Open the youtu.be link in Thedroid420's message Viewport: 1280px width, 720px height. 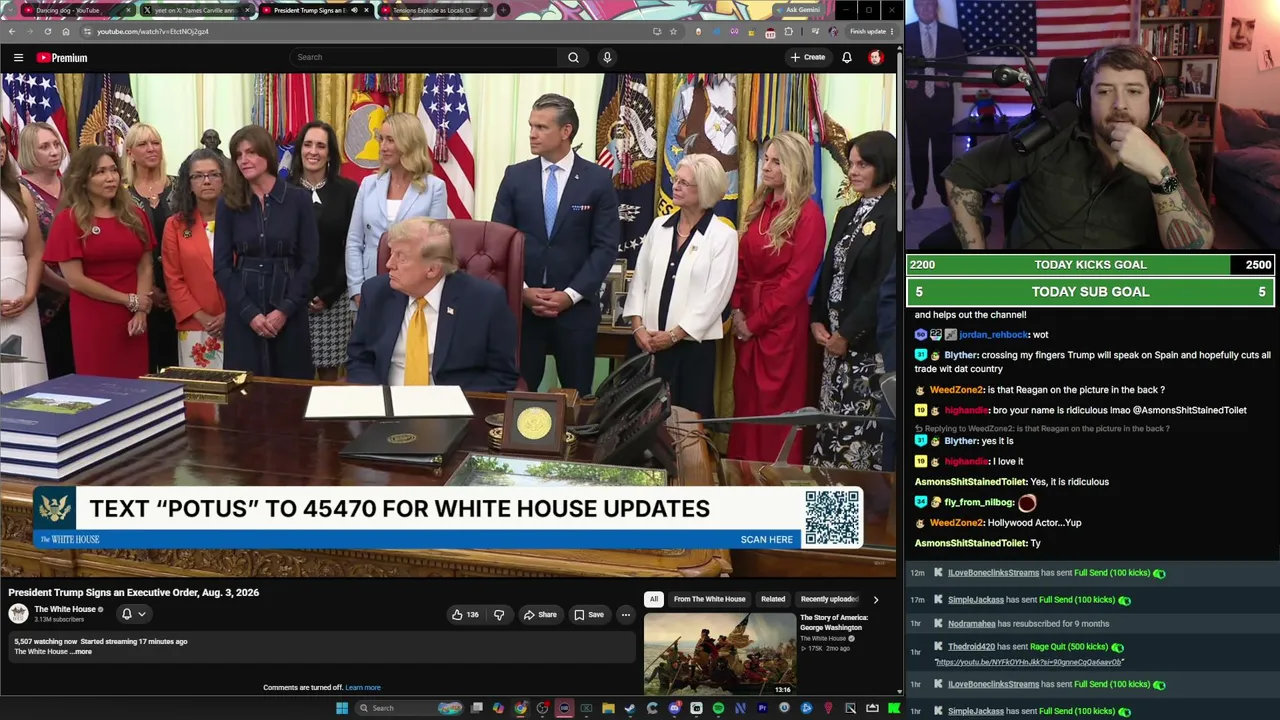pos(1029,662)
